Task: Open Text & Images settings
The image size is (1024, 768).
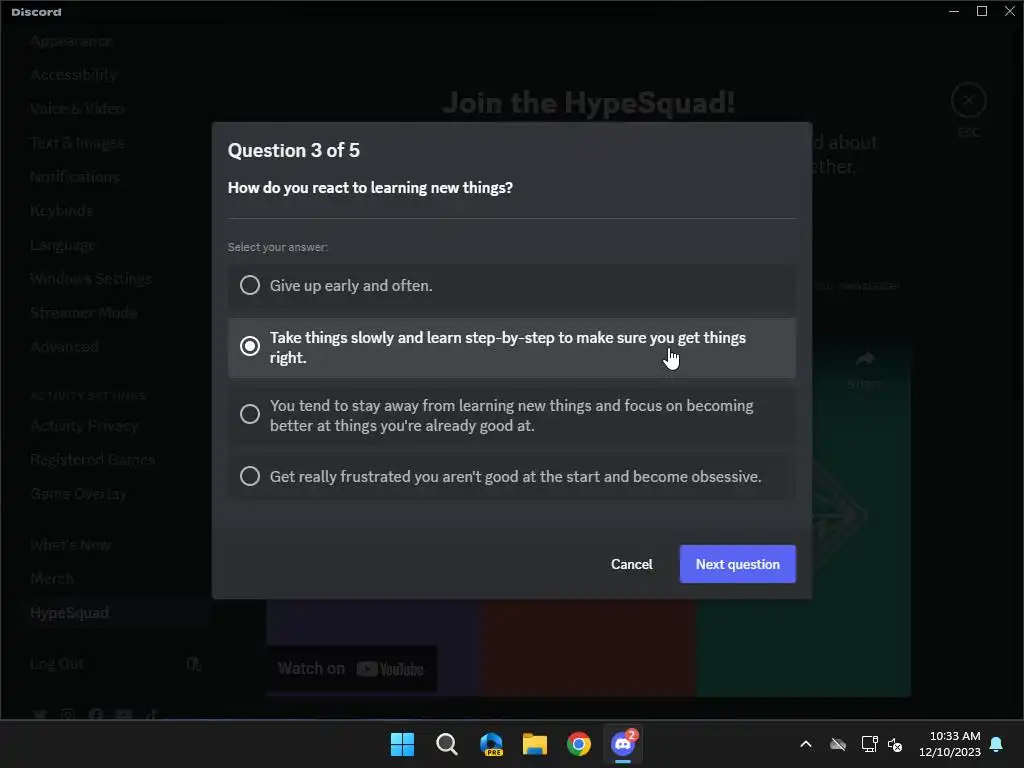Action: point(77,143)
